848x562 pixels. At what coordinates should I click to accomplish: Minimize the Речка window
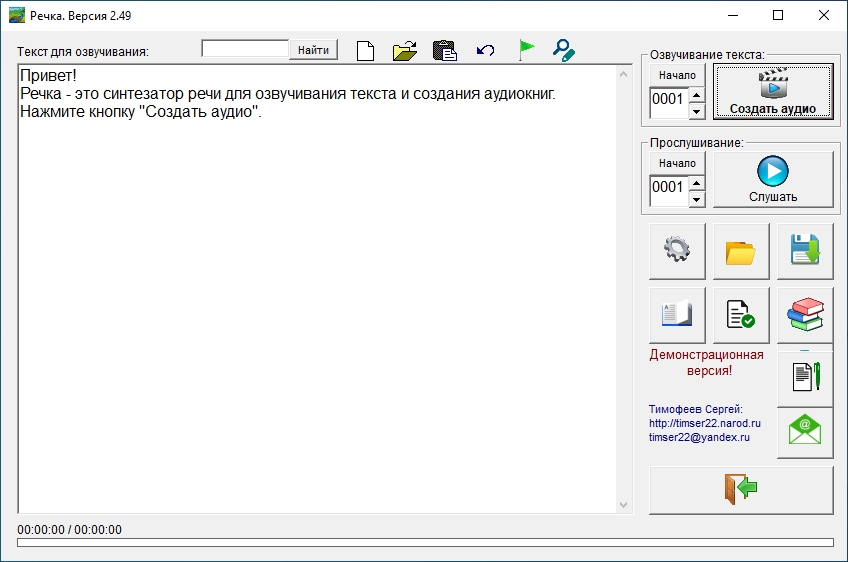(733, 15)
